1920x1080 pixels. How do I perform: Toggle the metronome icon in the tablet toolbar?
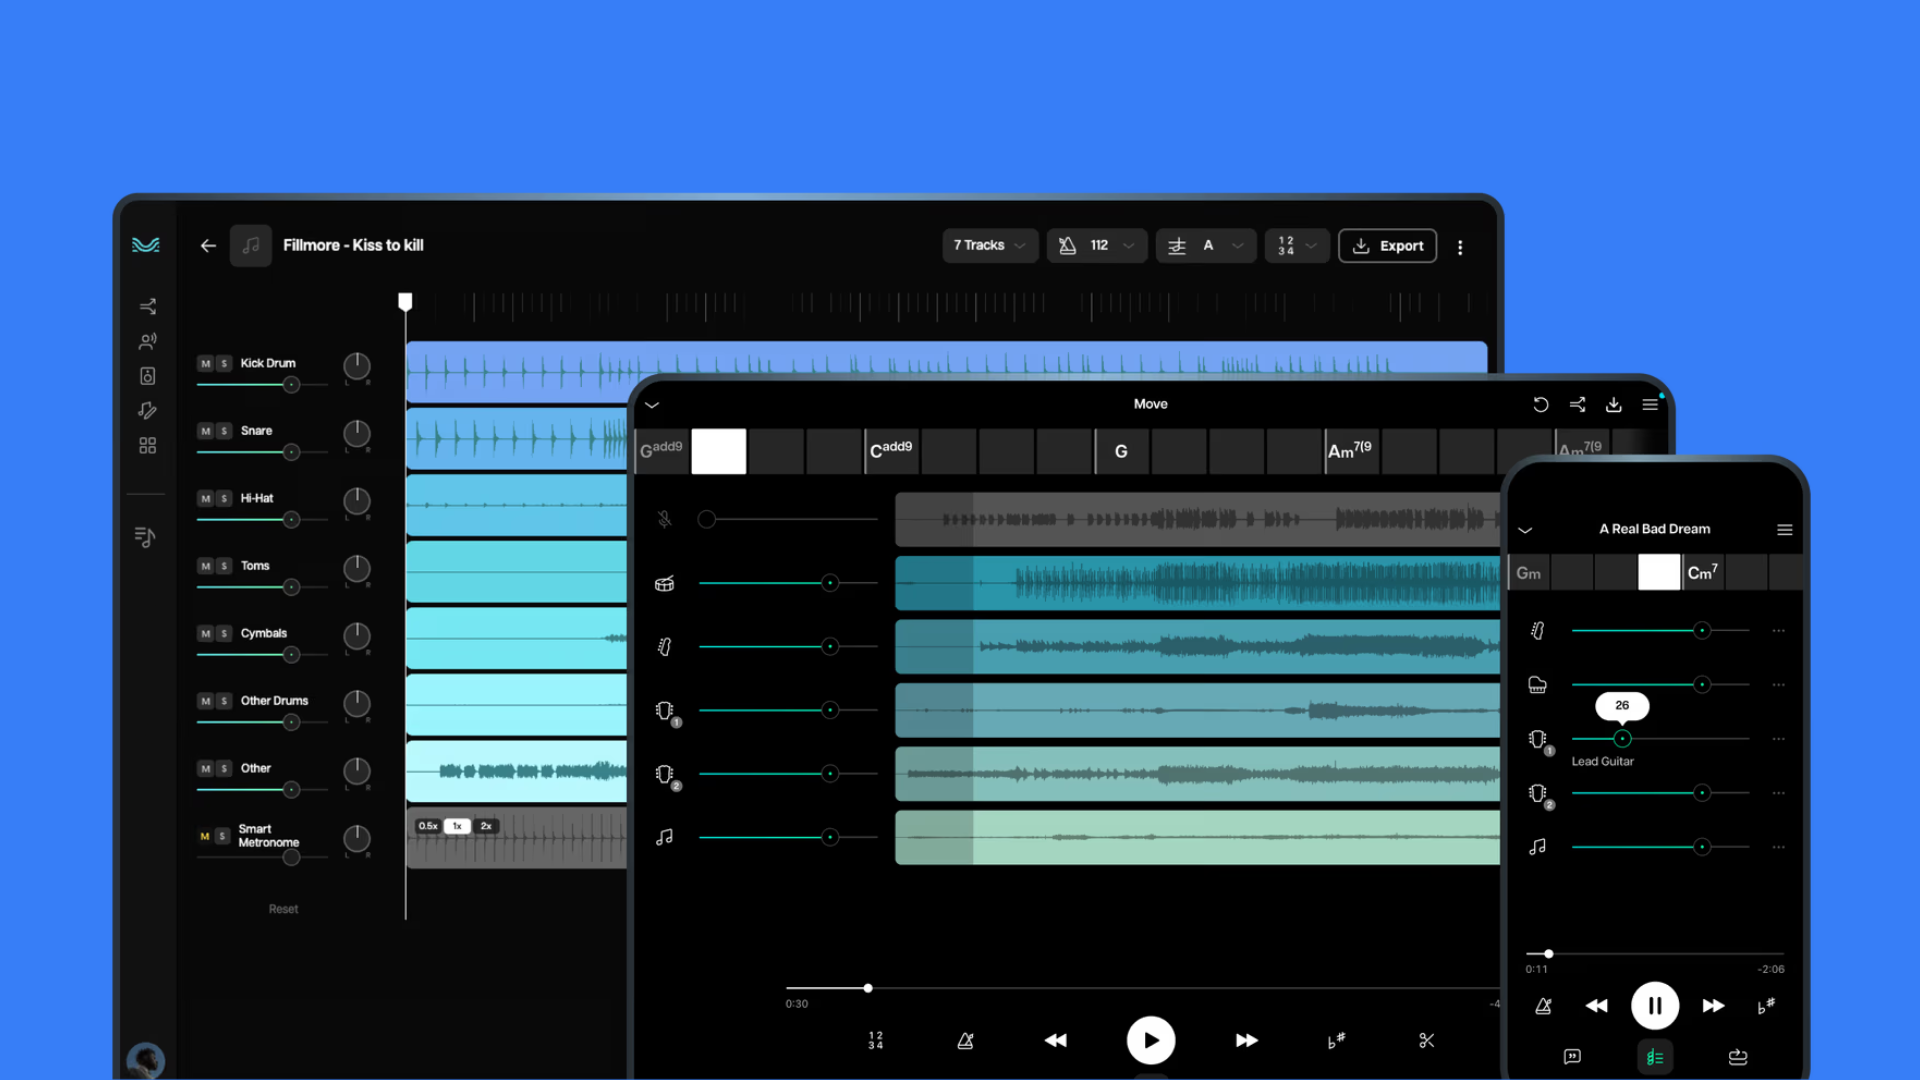point(965,1041)
